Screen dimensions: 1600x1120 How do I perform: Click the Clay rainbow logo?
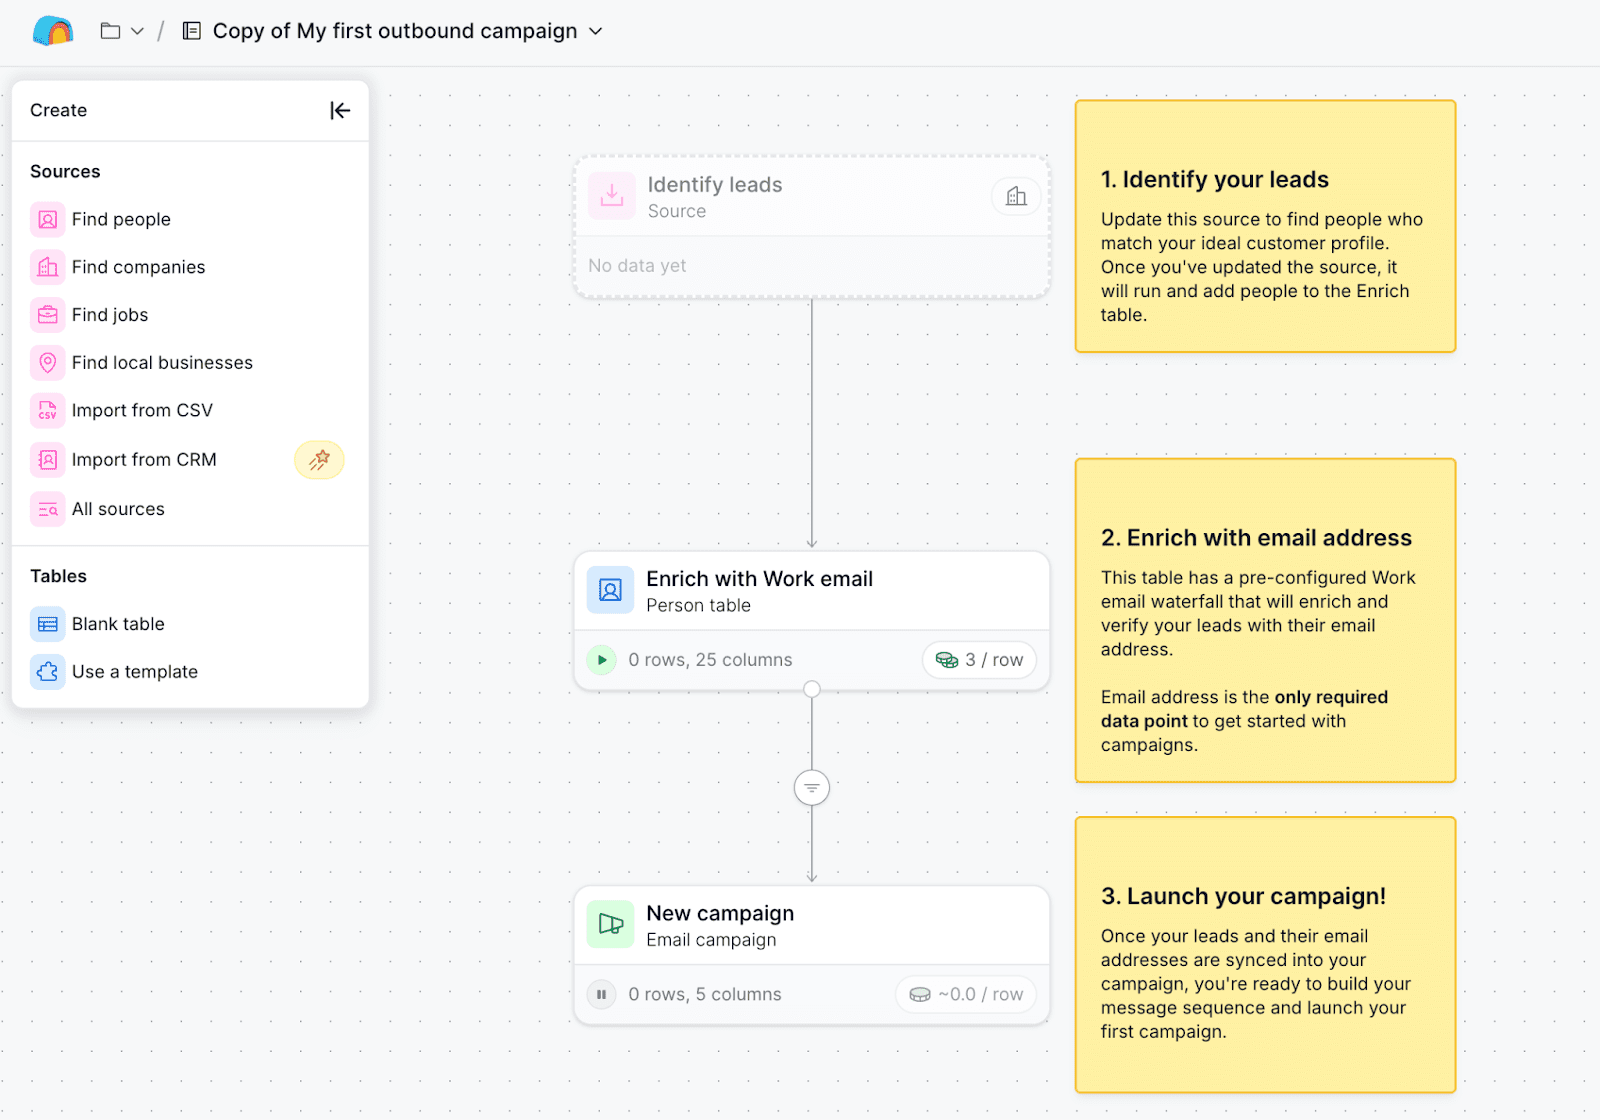click(53, 31)
